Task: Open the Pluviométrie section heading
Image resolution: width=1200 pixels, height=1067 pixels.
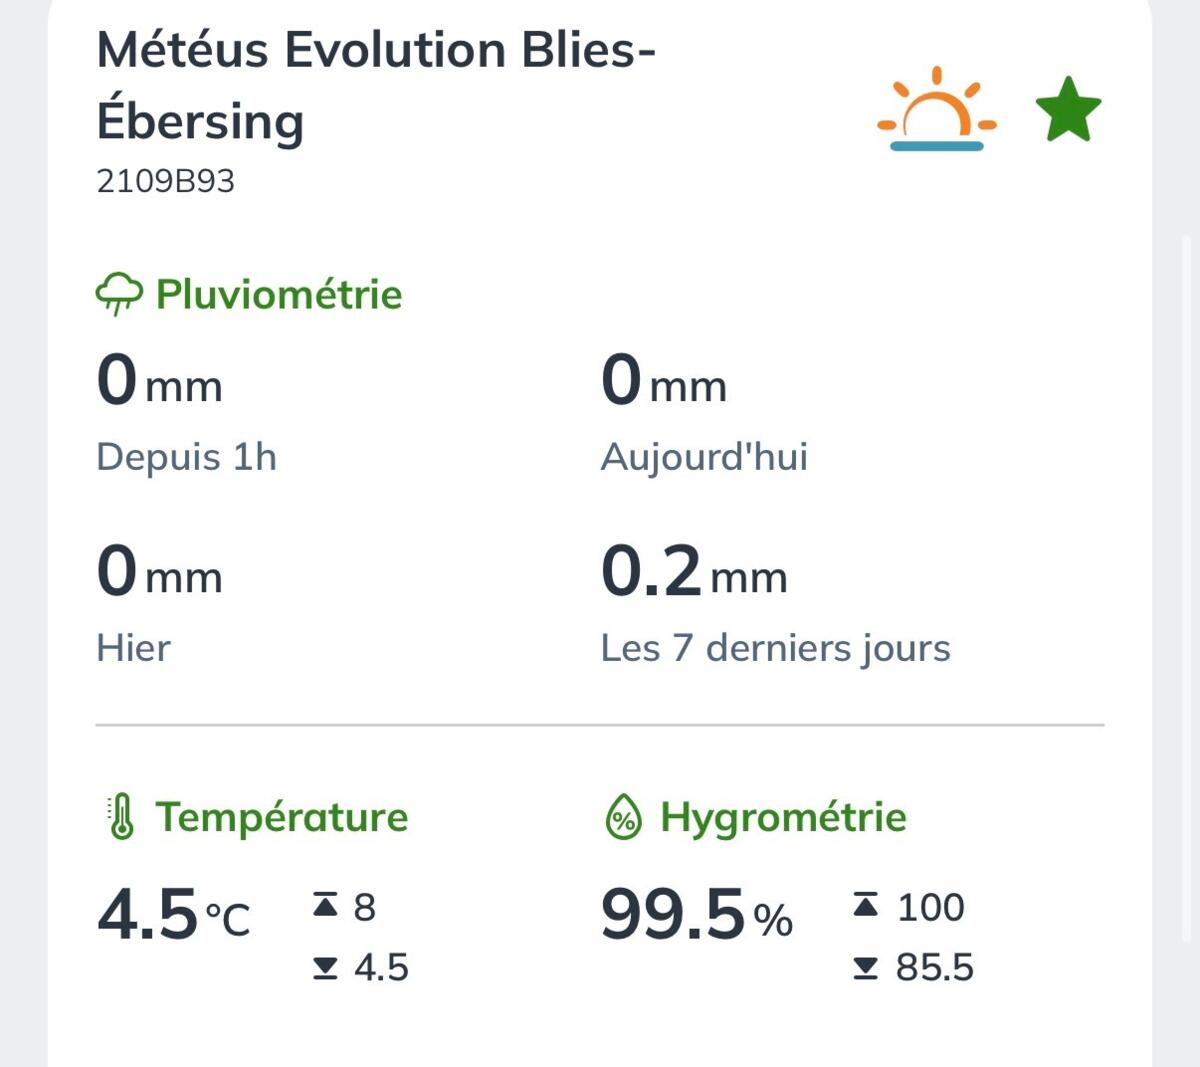Action: (279, 294)
